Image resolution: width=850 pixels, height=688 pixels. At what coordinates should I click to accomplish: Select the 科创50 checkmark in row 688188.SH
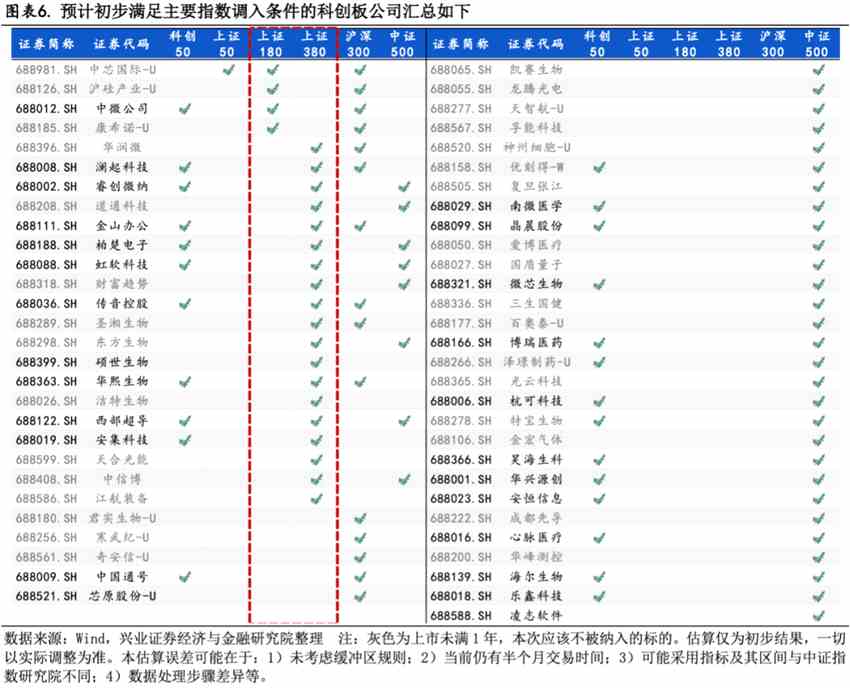pyautogui.click(x=185, y=245)
